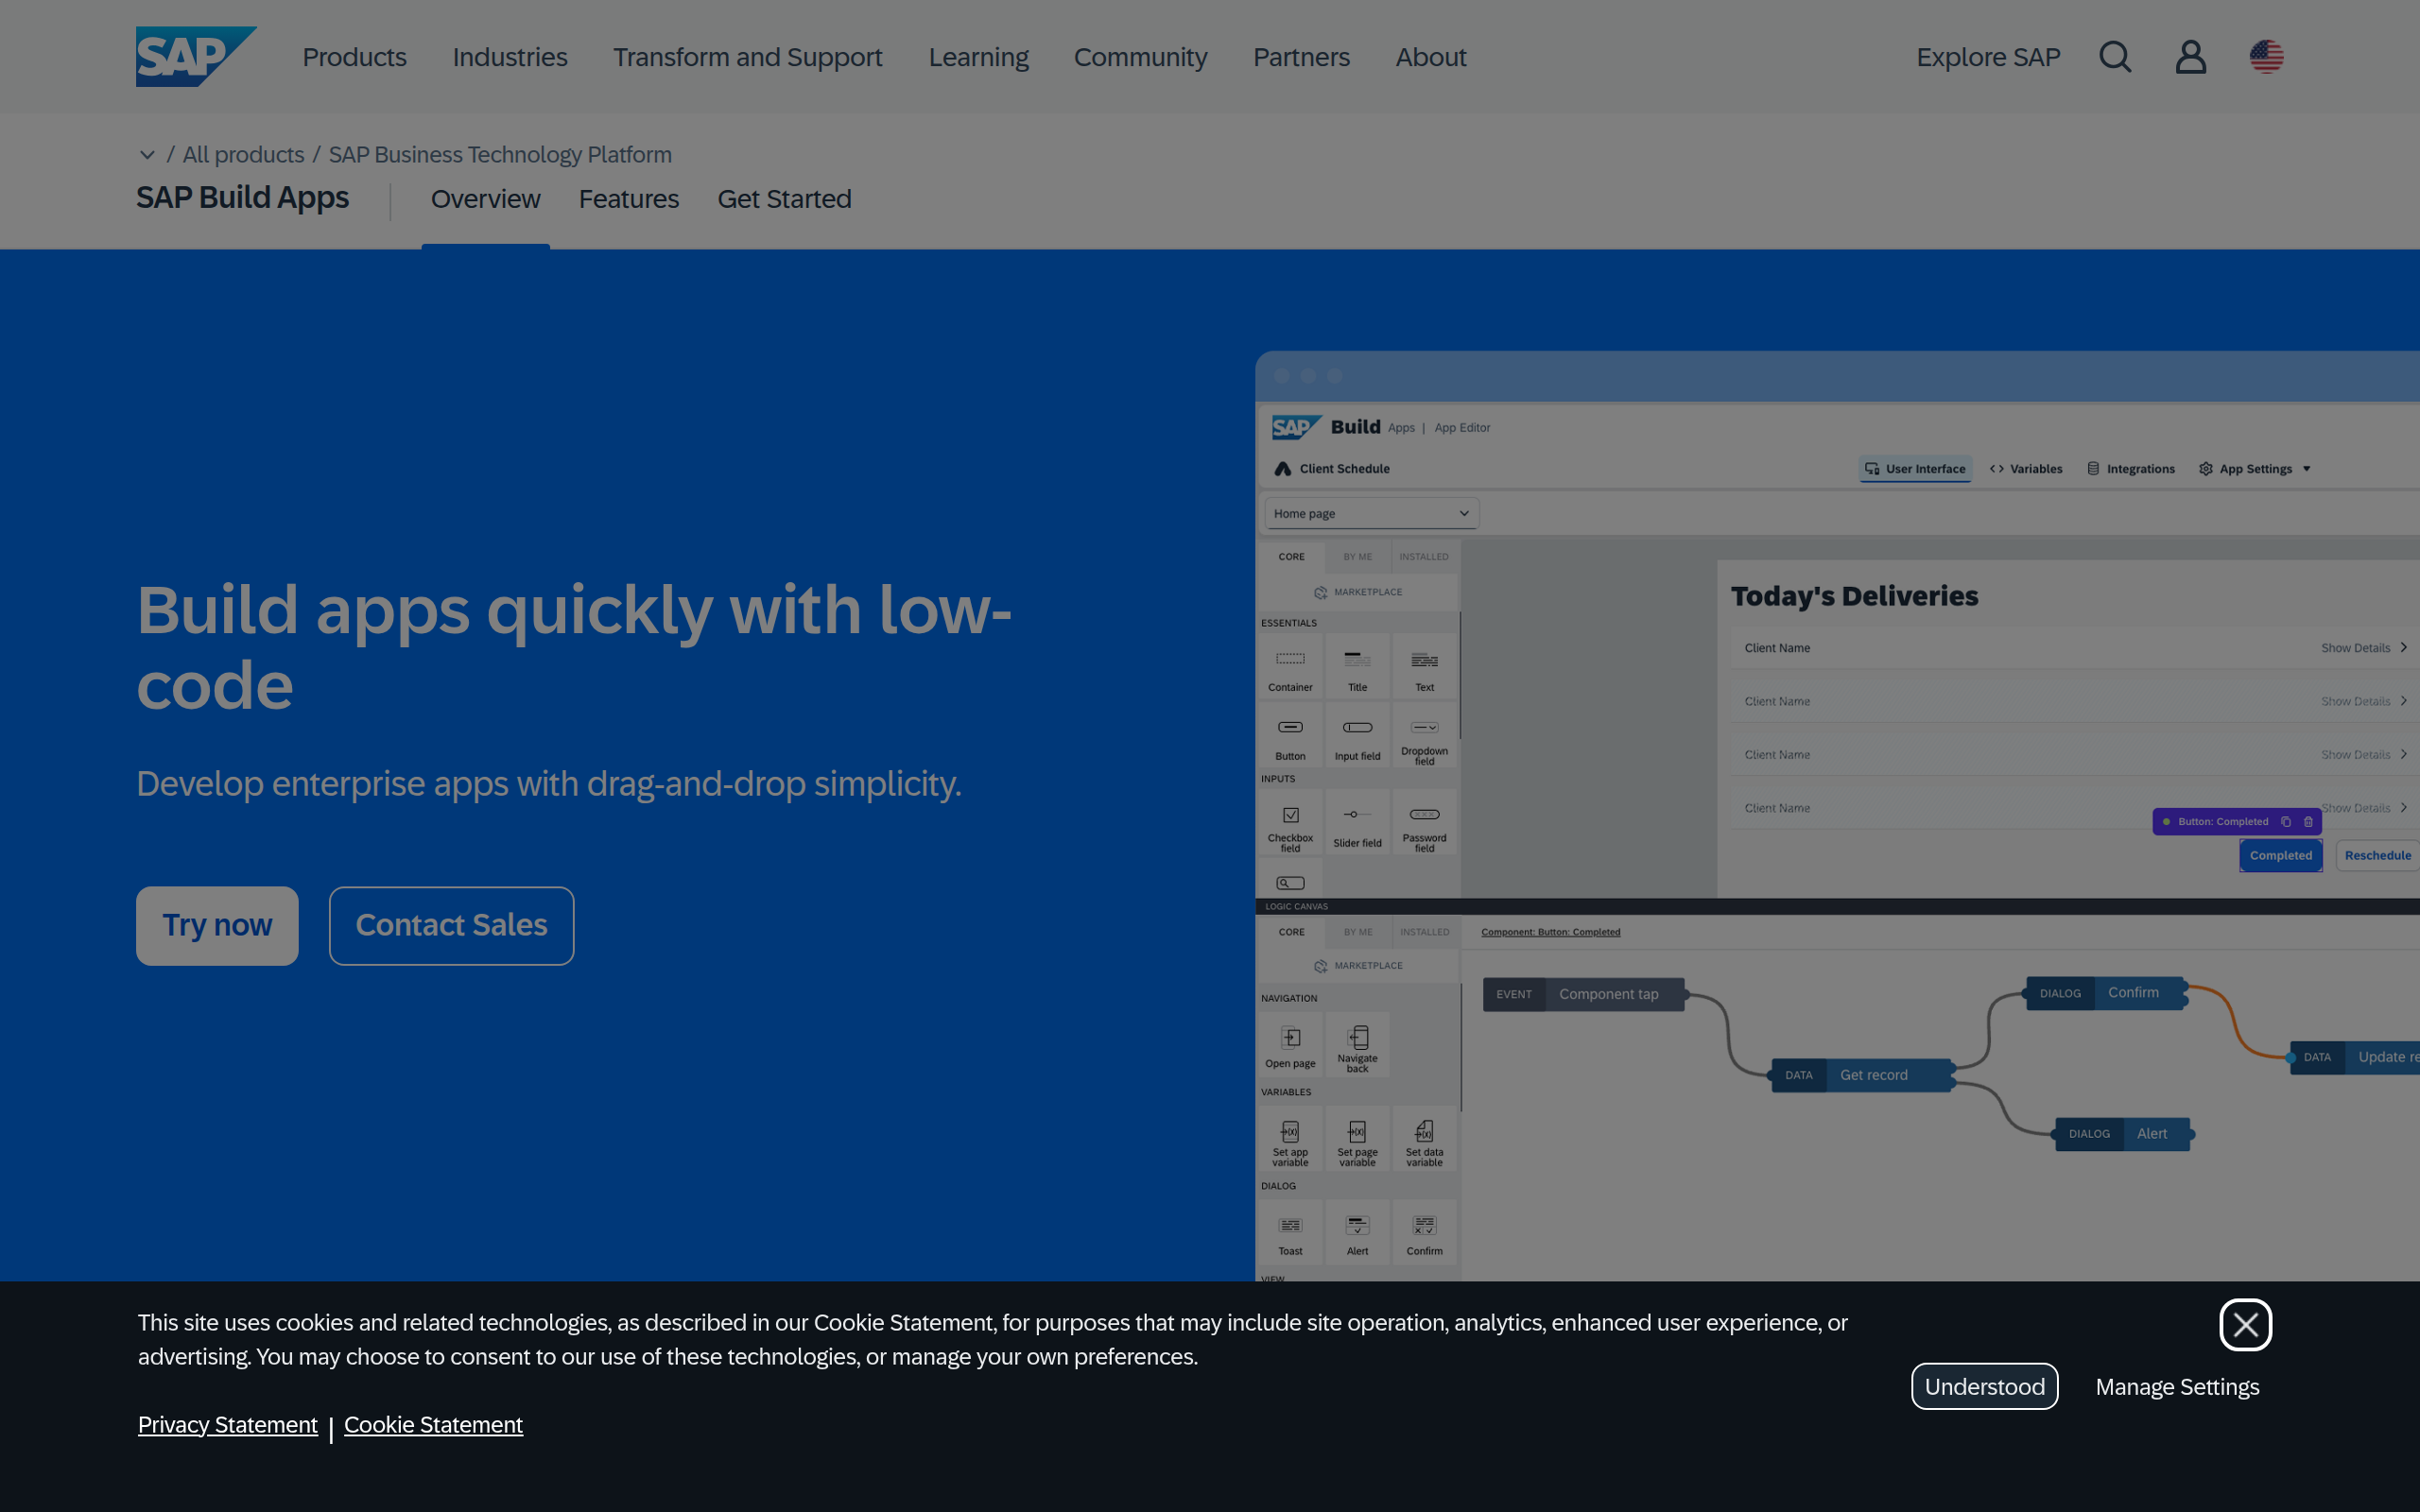Select the Set app variable icon
The image size is (2420, 1512).
tap(1290, 1131)
